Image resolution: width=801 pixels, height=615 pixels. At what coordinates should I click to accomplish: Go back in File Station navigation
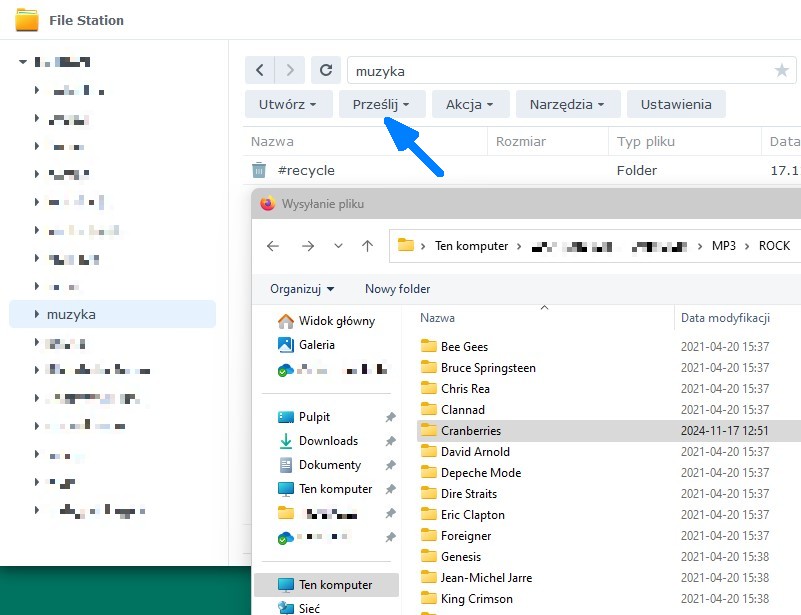pyautogui.click(x=260, y=70)
